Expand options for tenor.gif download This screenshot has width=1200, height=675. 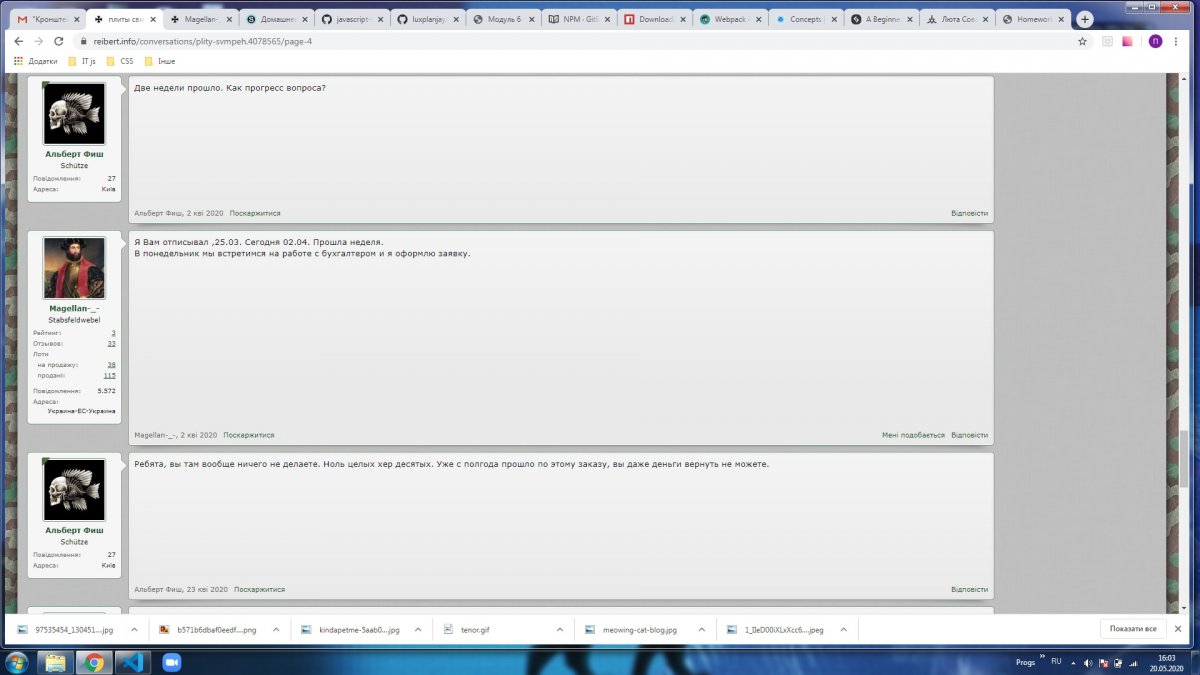click(x=562, y=630)
